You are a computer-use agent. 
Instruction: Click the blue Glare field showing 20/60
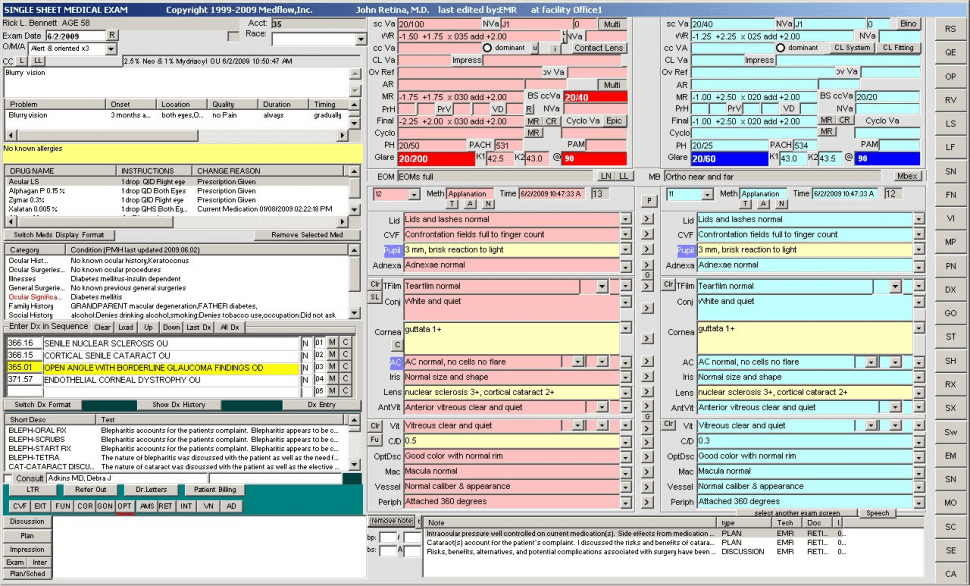click(x=729, y=159)
